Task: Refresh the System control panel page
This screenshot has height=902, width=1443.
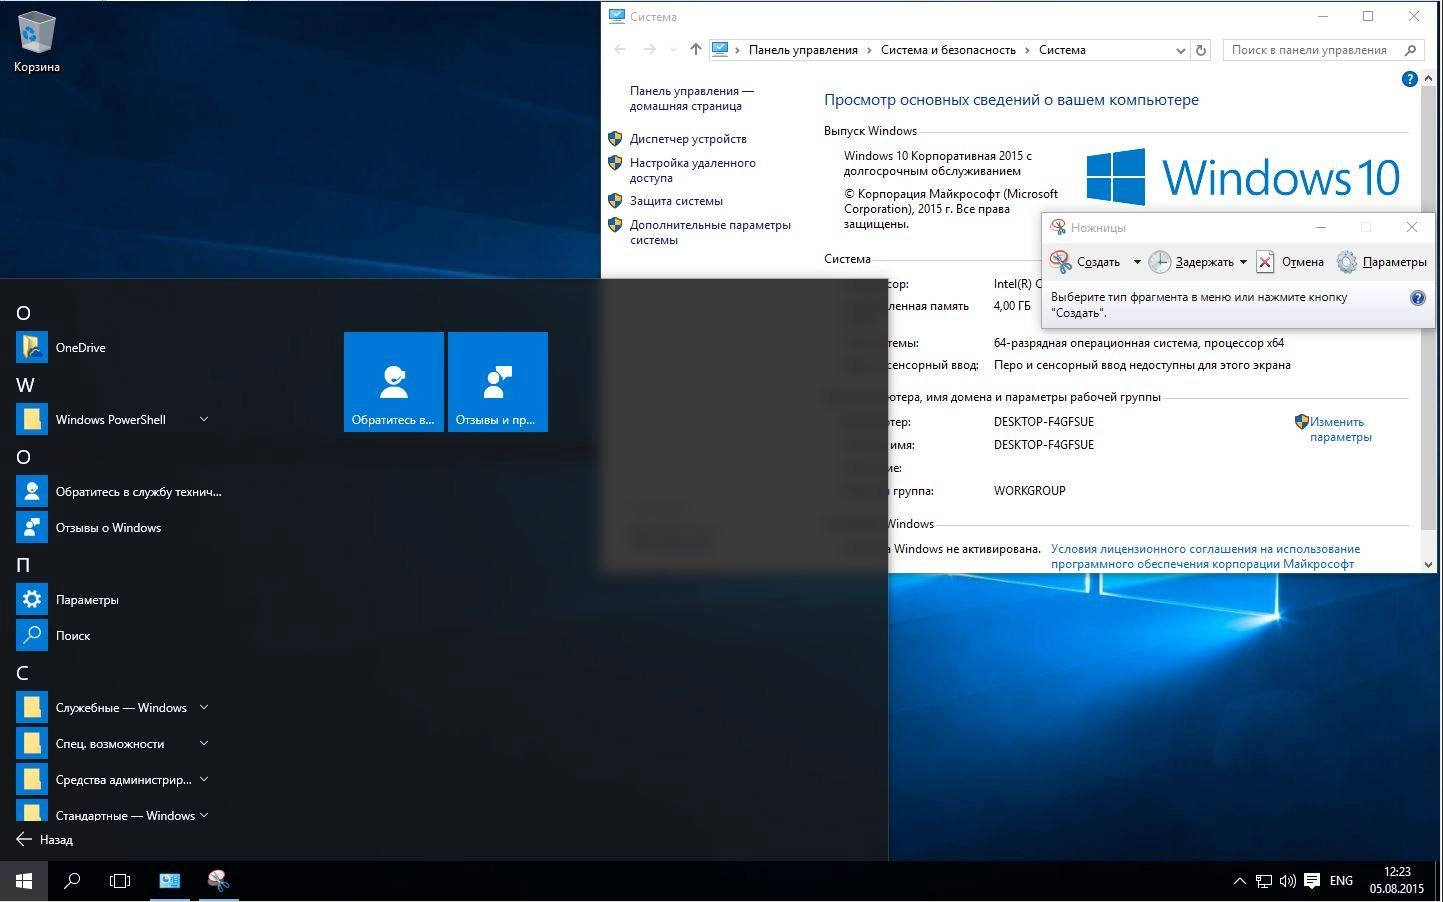Action: 1201,50
